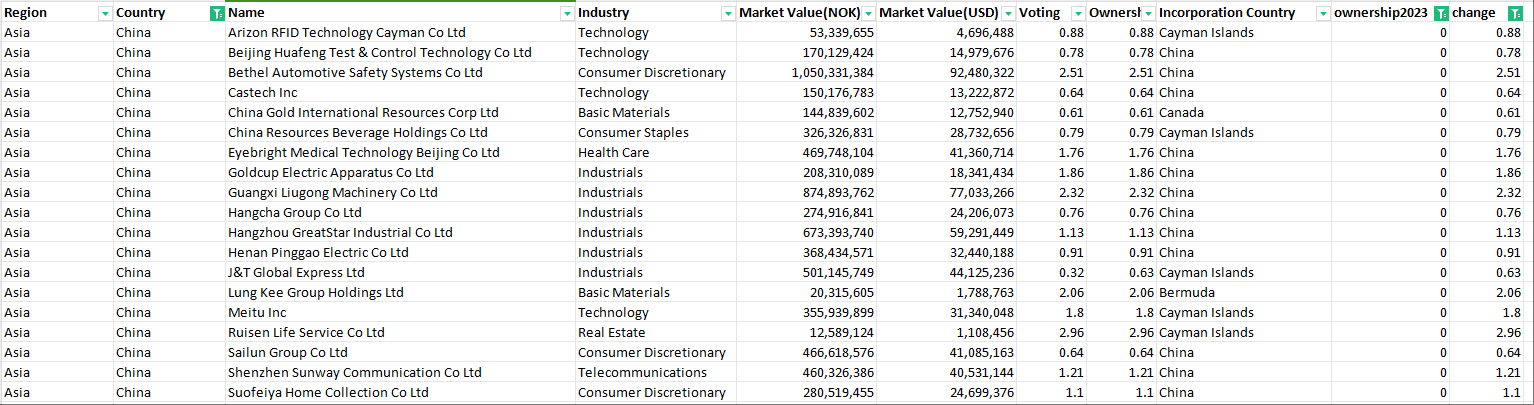Screen dimensions: 1534x405
Task: Expand the Ownership column filter dropdown
Action: [1148, 13]
